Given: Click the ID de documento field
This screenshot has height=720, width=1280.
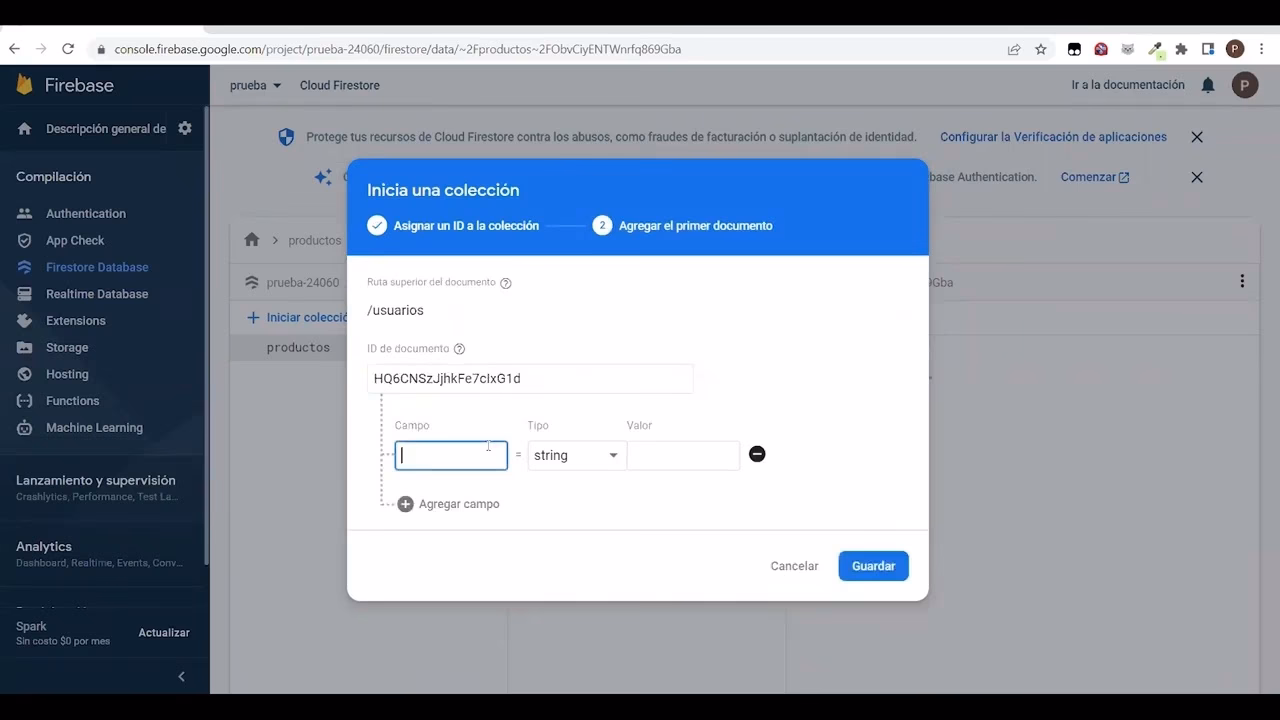Looking at the screenshot, I should (x=530, y=379).
